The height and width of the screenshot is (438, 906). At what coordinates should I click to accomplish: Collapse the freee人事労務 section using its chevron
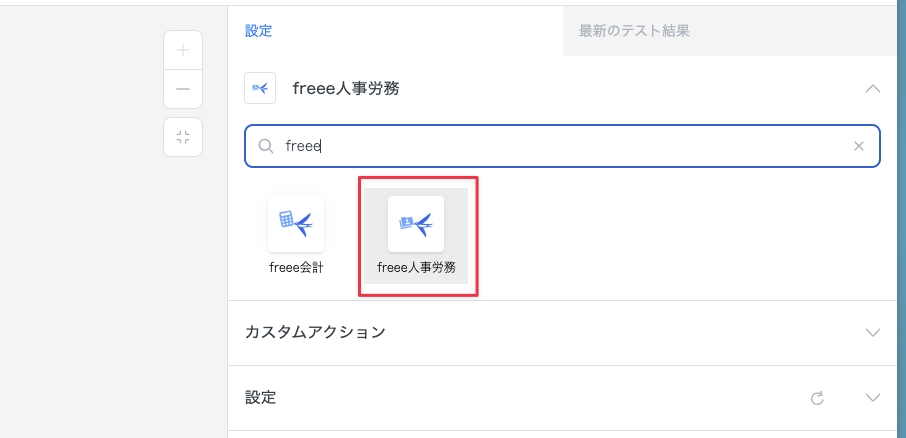click(872, 88)
